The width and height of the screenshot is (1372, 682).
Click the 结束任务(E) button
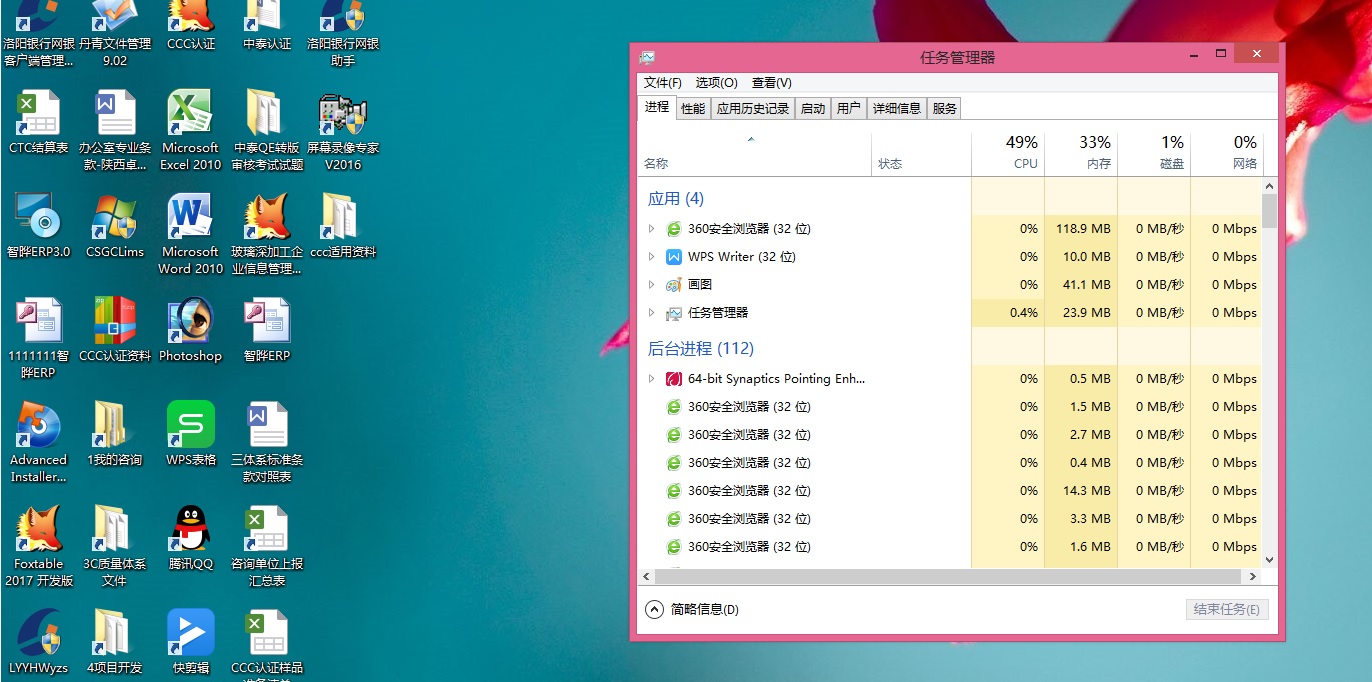[x=1227, y=609]
